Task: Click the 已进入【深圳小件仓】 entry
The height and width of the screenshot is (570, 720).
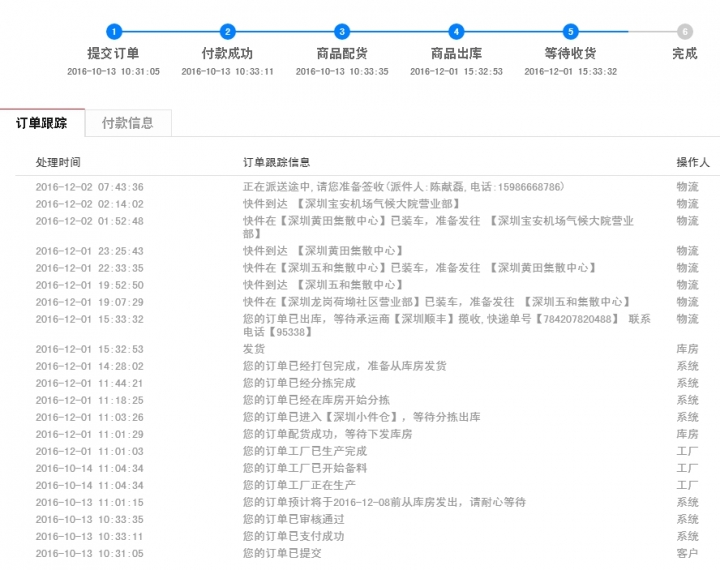Action: (x=362, y=417)
